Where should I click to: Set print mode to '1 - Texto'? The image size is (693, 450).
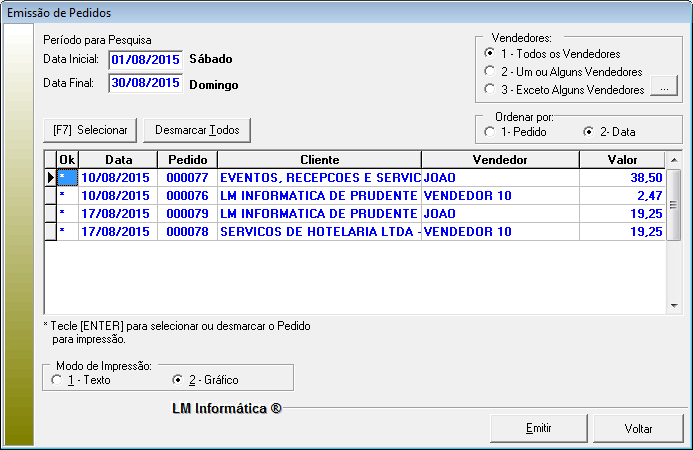pos(56,380)
